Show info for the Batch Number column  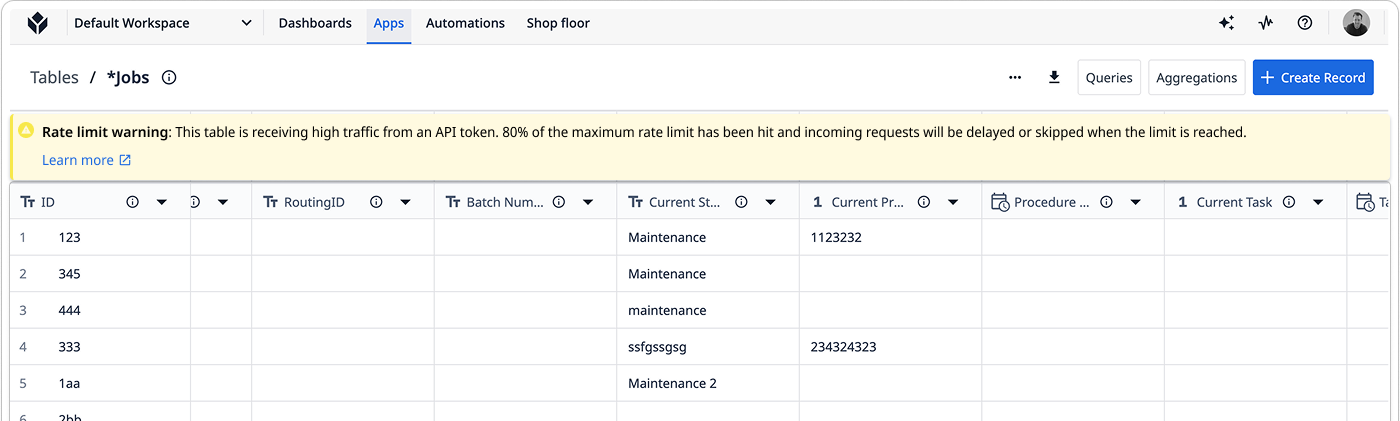tap(559, 202)
